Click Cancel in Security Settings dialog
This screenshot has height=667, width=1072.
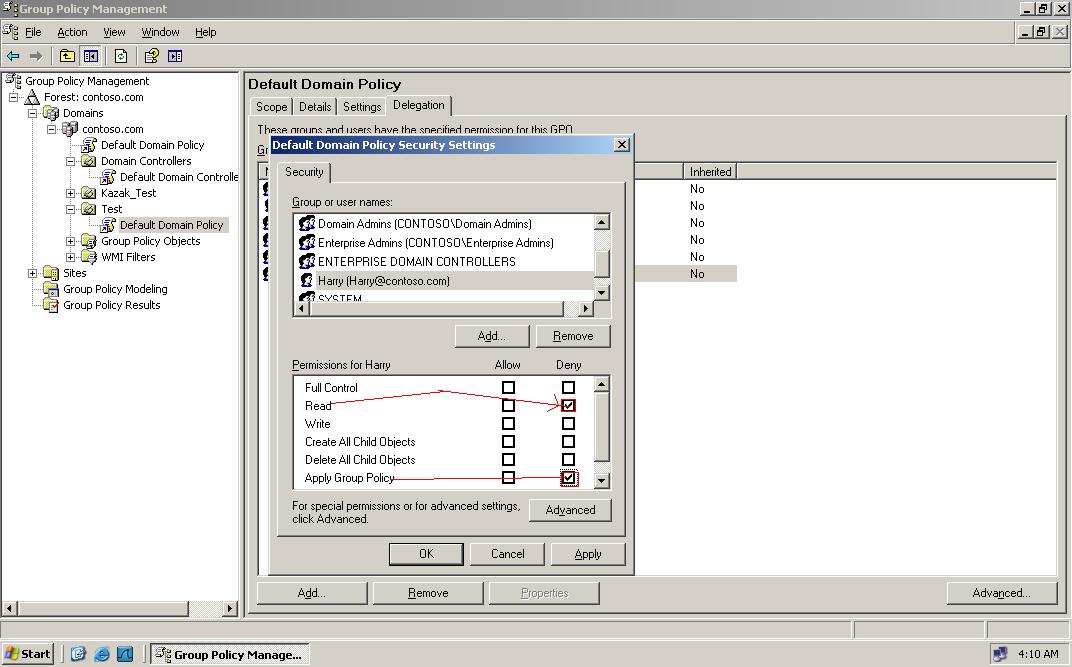[507, 554]
